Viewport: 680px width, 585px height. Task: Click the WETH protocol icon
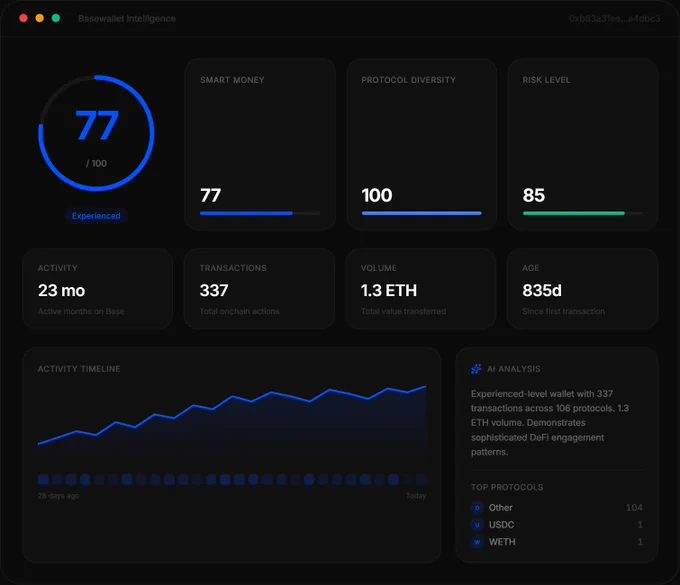[477, 542]
